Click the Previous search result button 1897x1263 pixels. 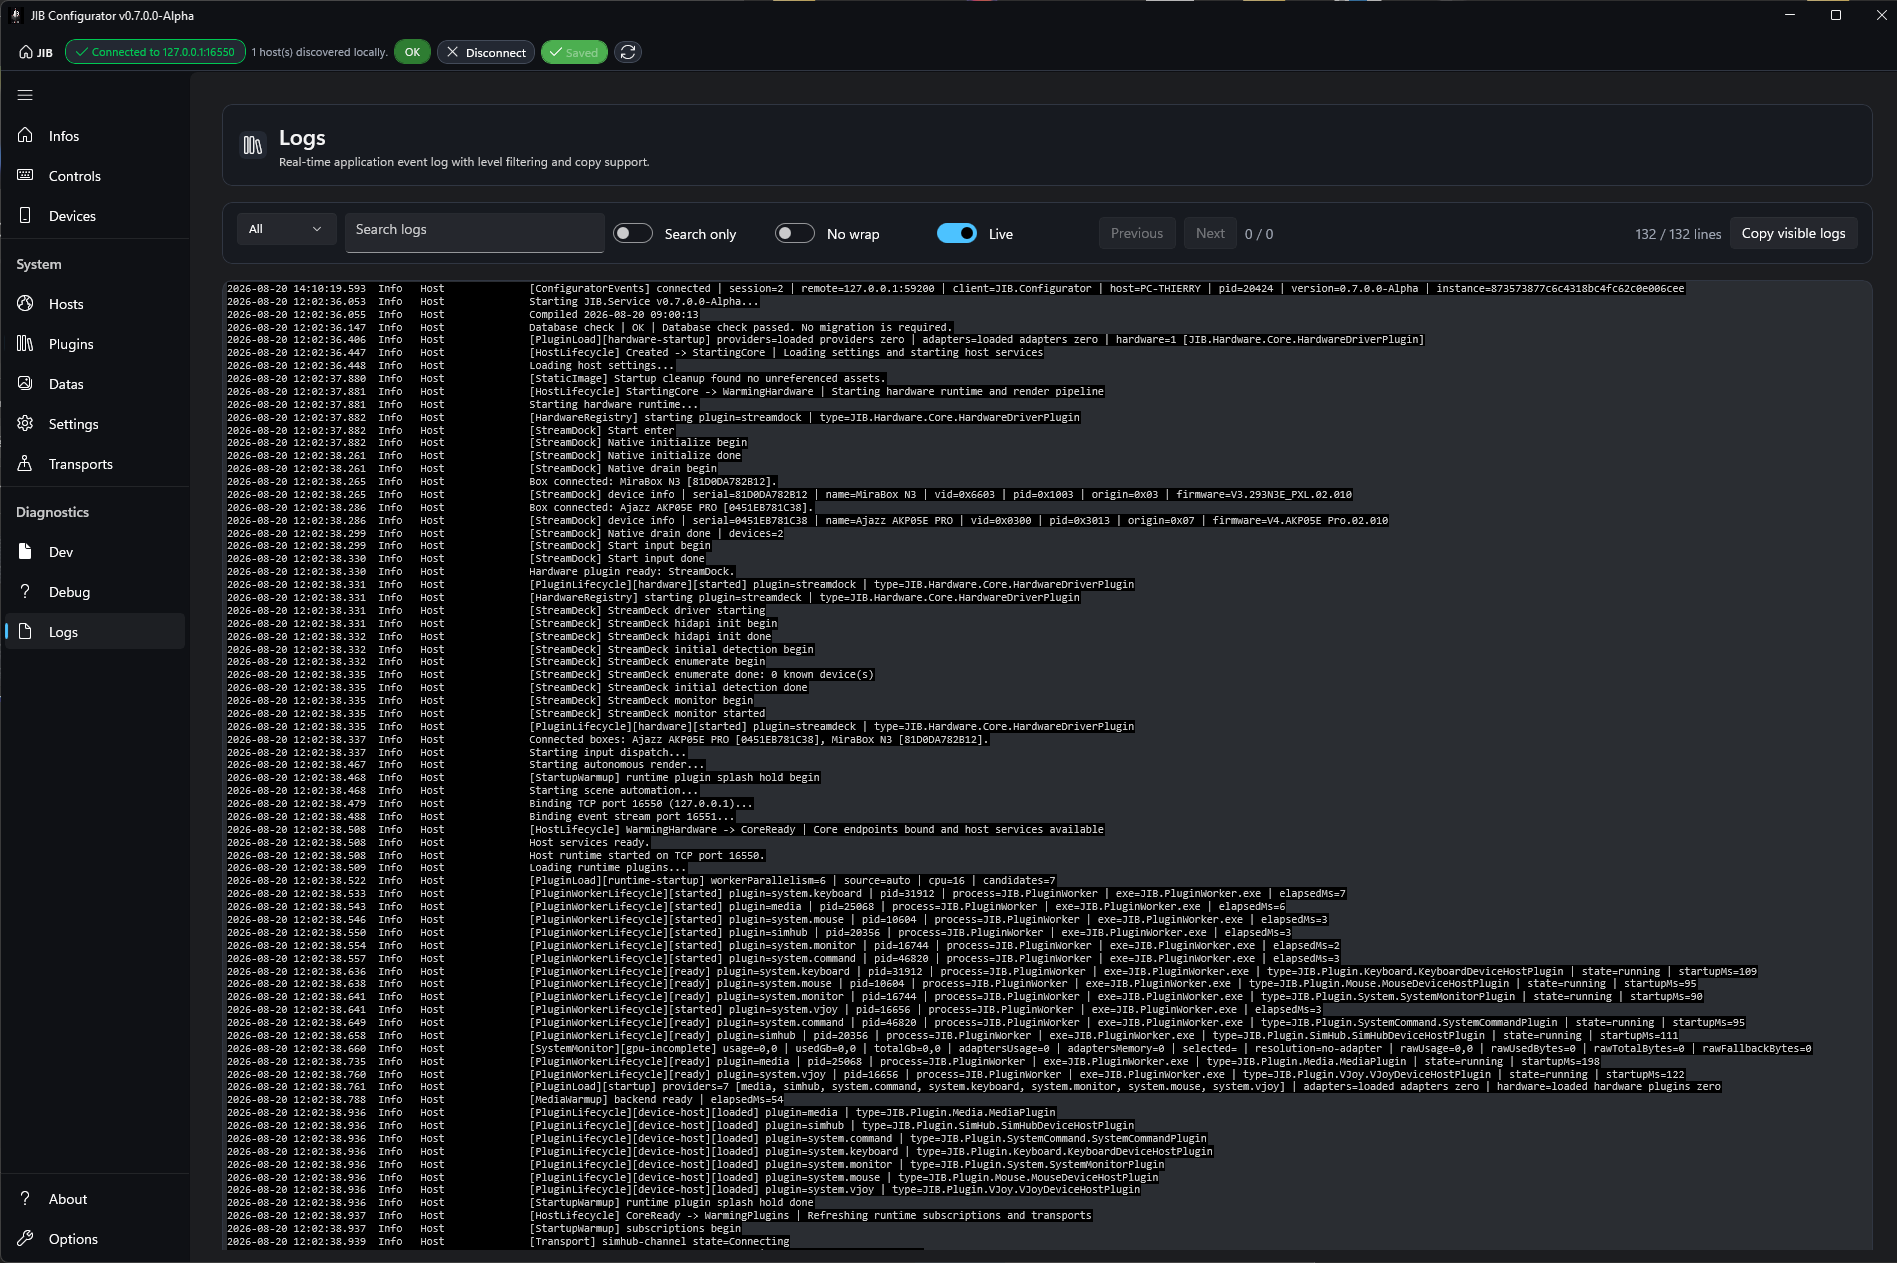click(1137, 233)
